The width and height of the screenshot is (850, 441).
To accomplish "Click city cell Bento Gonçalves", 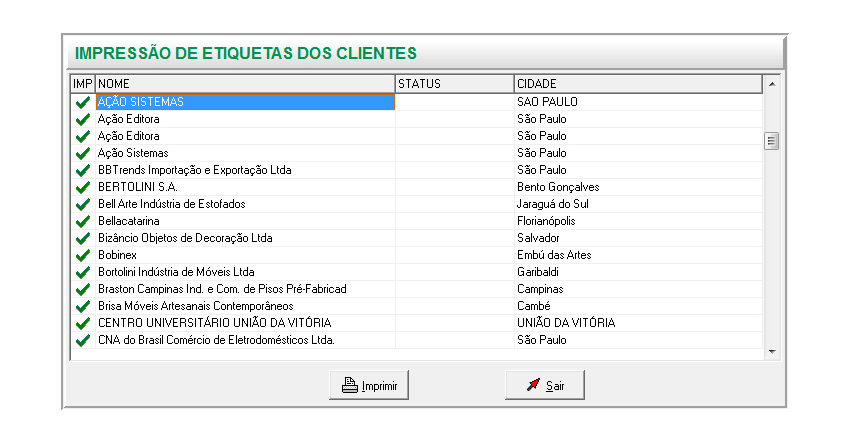I will (x=639, y=187).
